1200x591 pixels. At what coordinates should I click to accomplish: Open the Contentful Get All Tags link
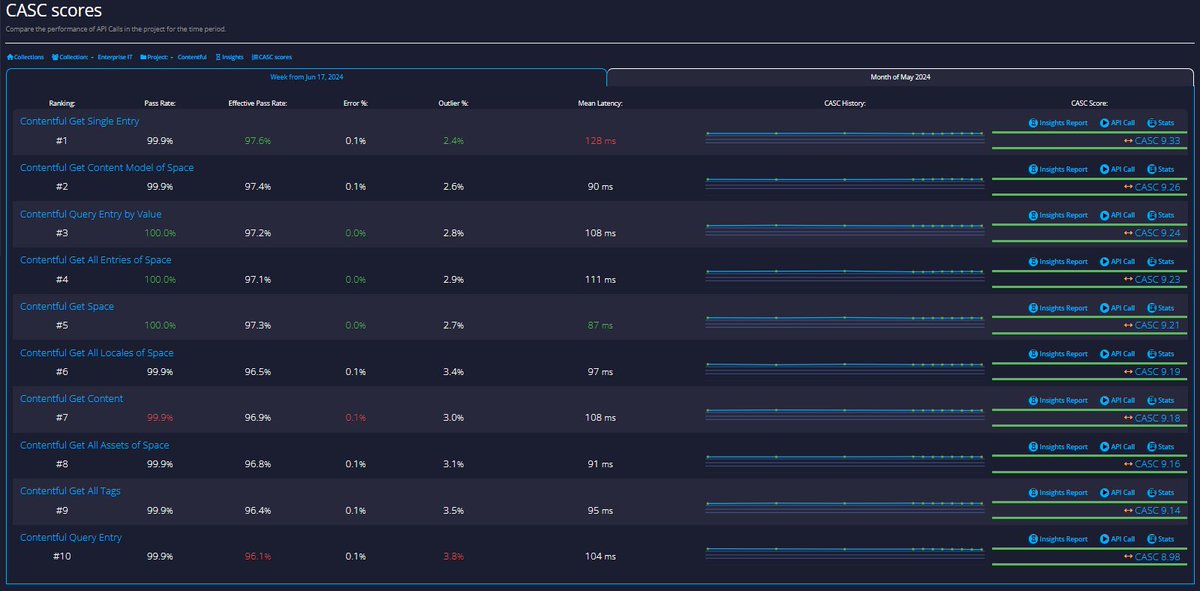[70, 491]
